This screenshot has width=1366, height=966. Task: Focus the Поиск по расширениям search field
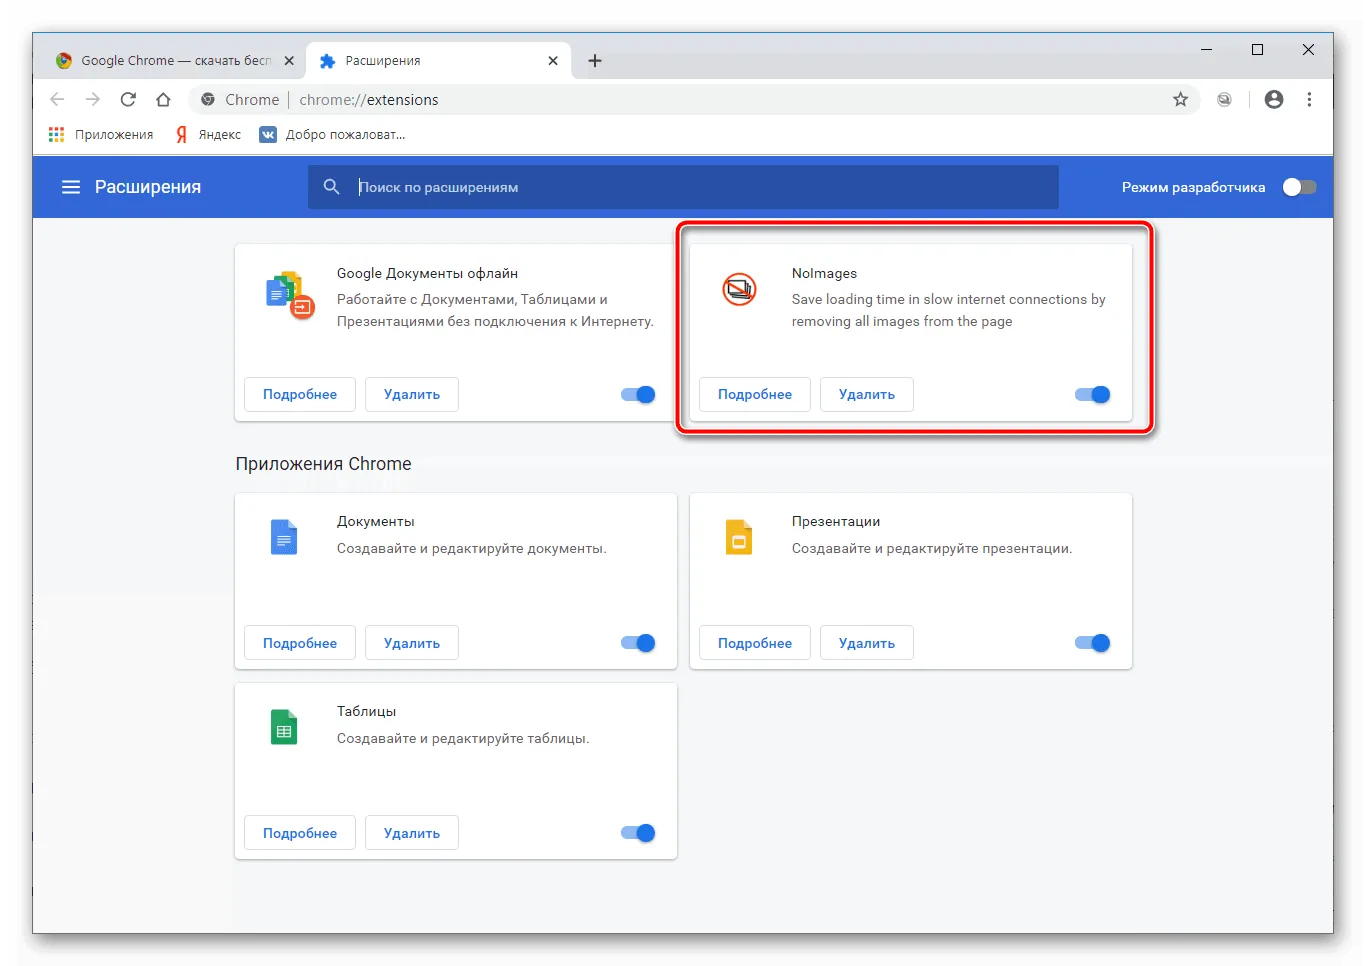(683, 187)
